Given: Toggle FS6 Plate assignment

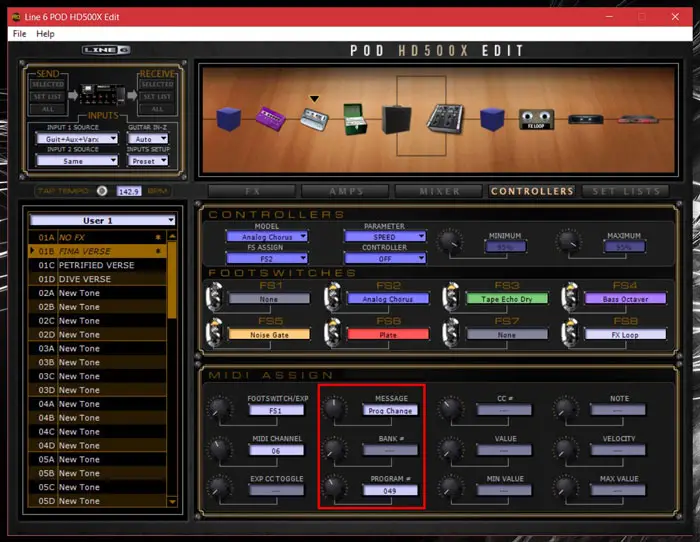Looking at the screenshot, I should [388, 334].
